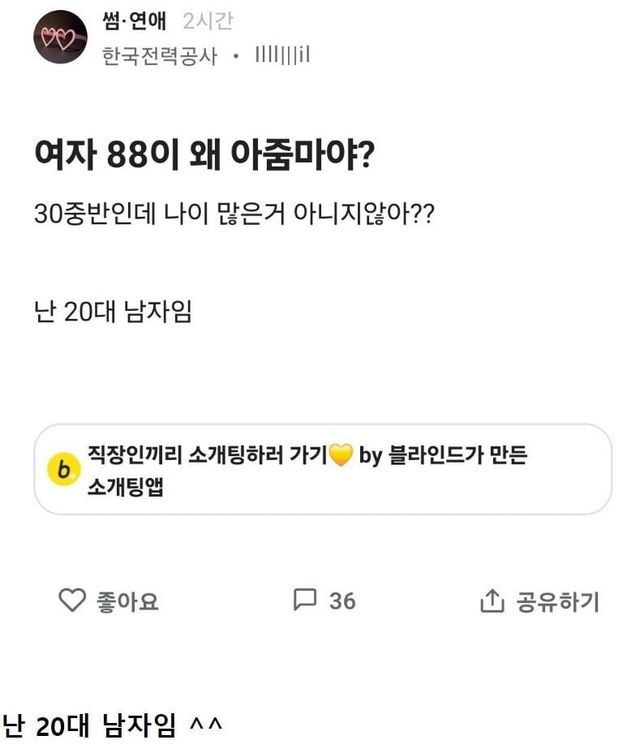The height and width of the screenshot is (754, 640).
Task: Click the pink hearts profile avatar
Action: [59, 38]
